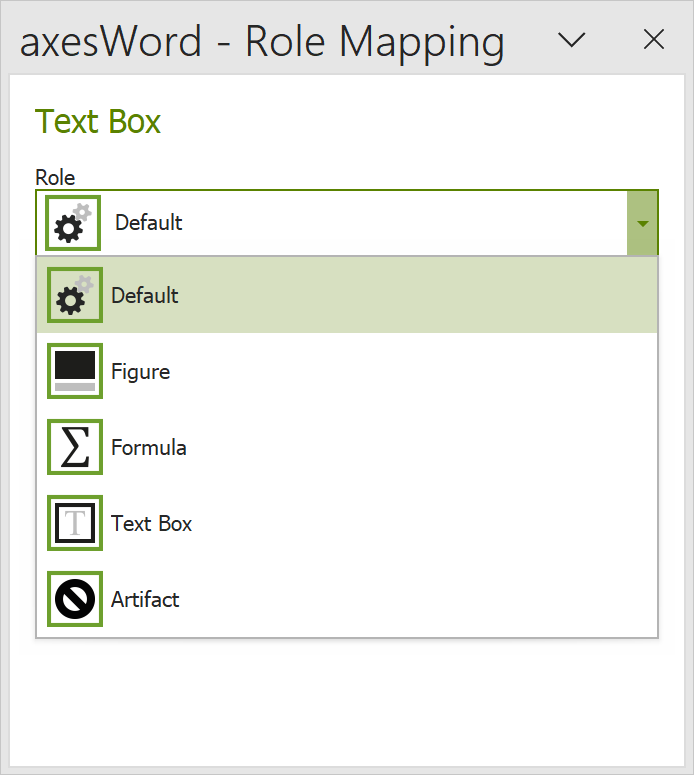Click the Figure role icon
Screen dimensions: 694x775
click(x=75, y=371)
